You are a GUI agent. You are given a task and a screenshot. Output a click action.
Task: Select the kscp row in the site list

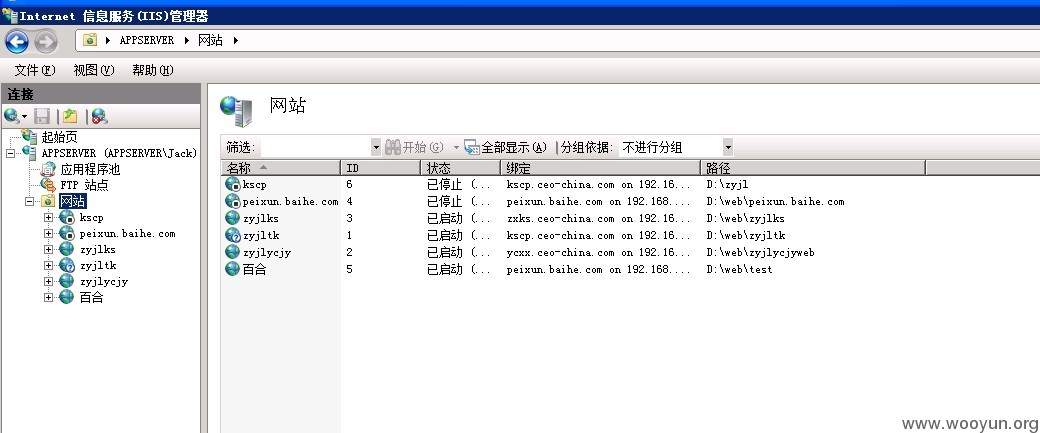point(574,184)
